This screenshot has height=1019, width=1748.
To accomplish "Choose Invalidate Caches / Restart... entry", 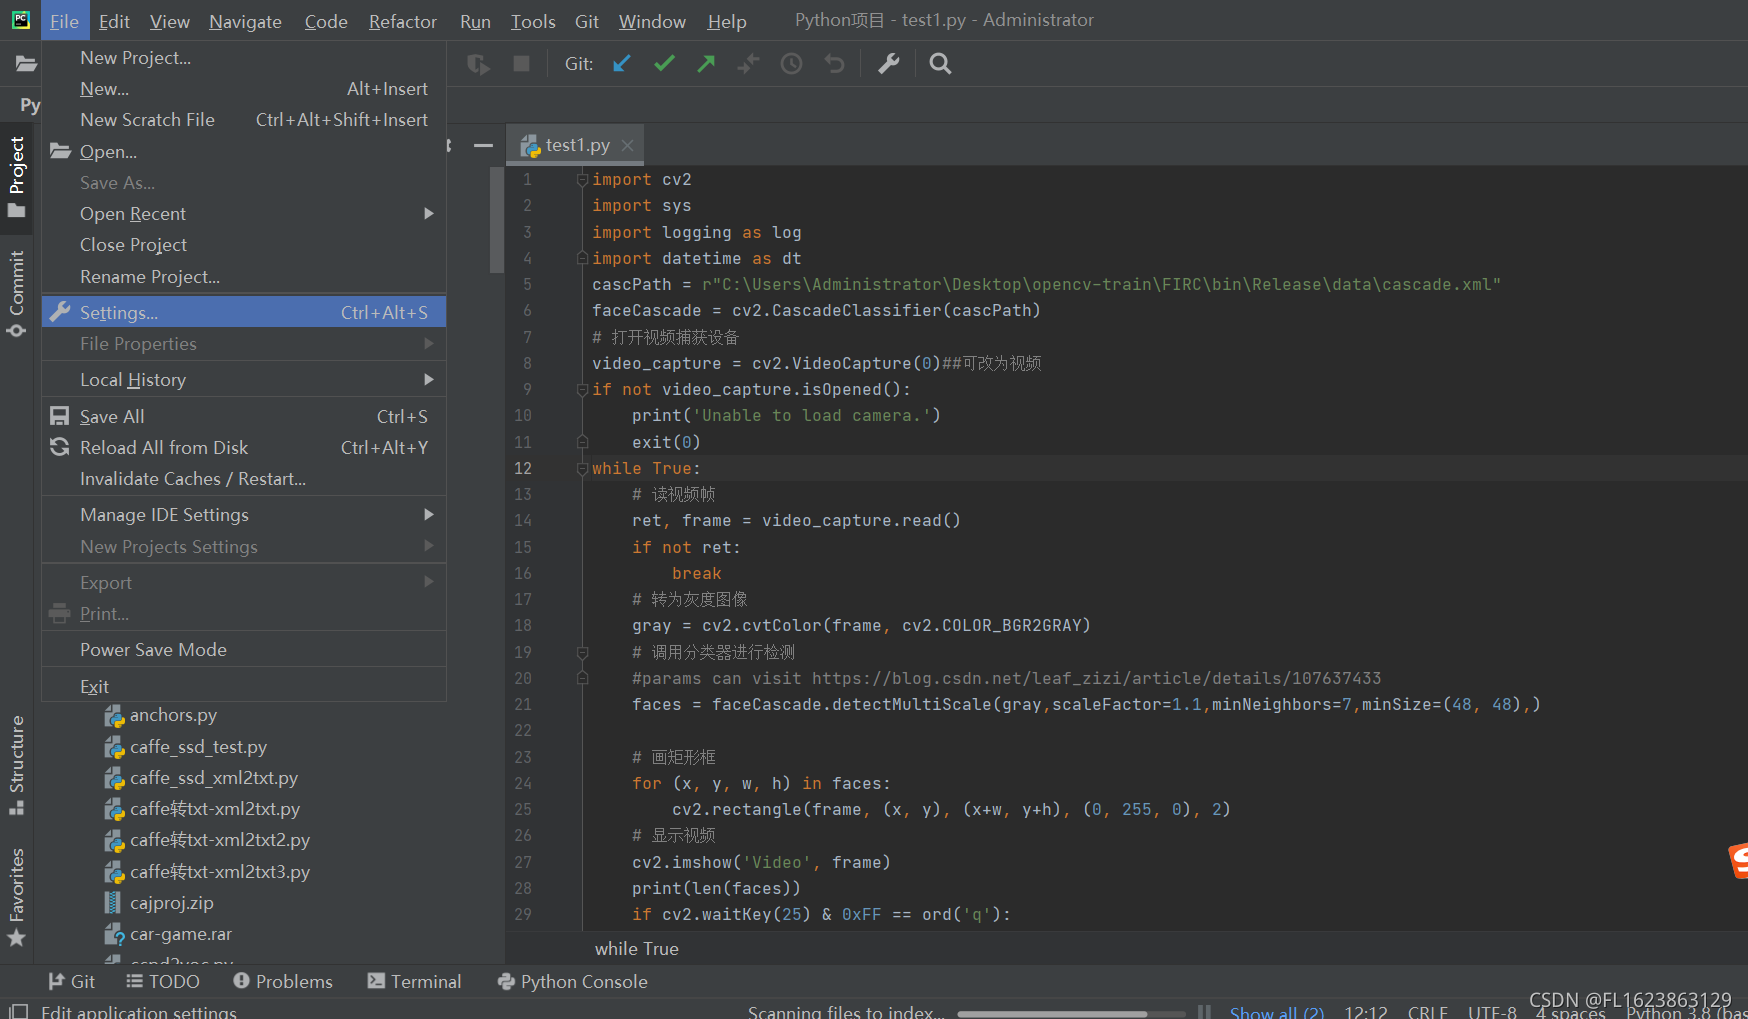I will [x=244, y=479].
